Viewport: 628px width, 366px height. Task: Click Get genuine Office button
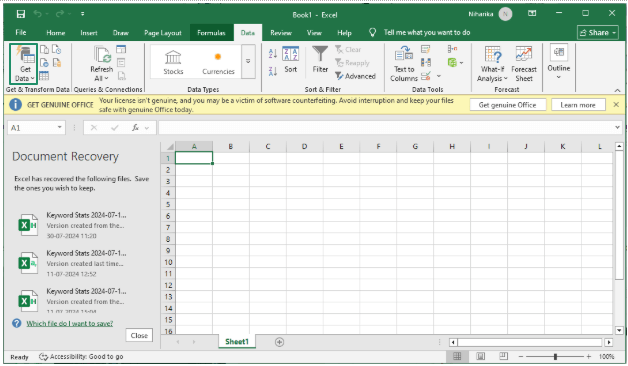[x=507, y=105]
